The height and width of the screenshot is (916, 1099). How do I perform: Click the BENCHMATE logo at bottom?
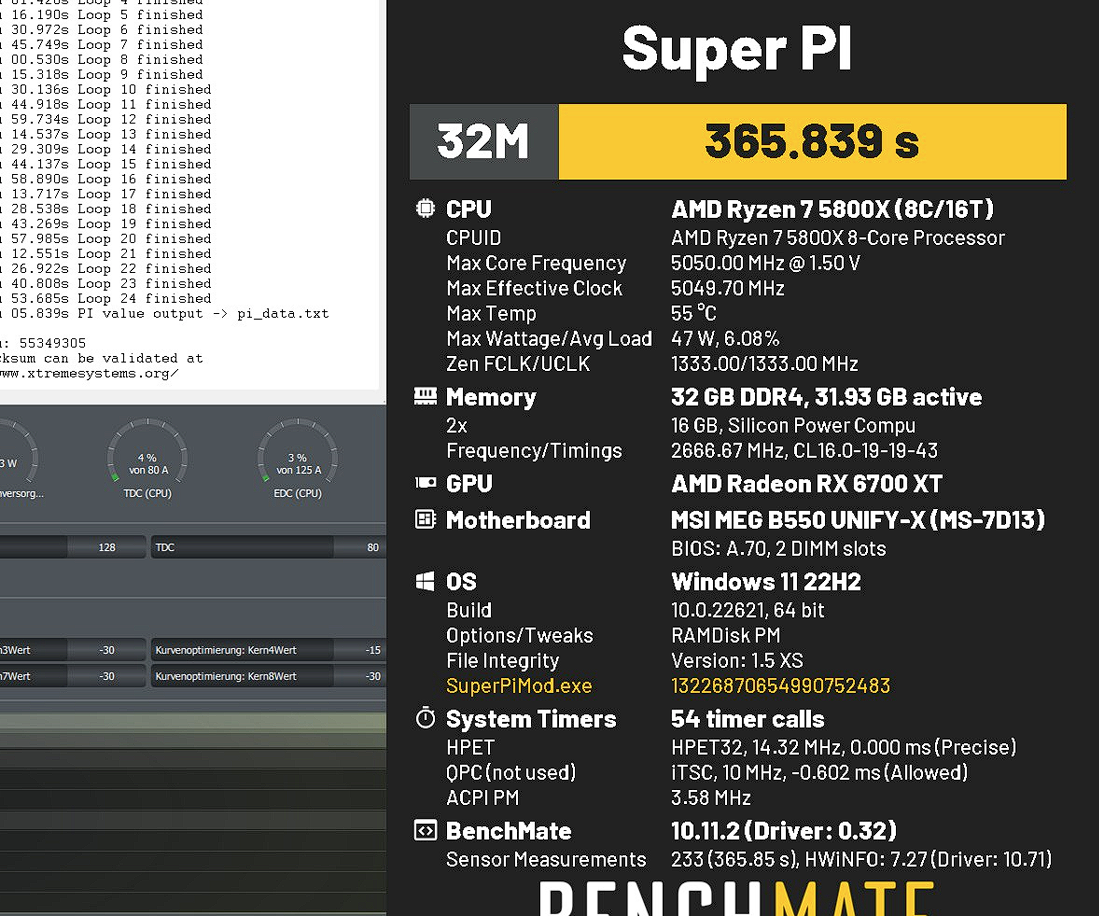(737, 898)
